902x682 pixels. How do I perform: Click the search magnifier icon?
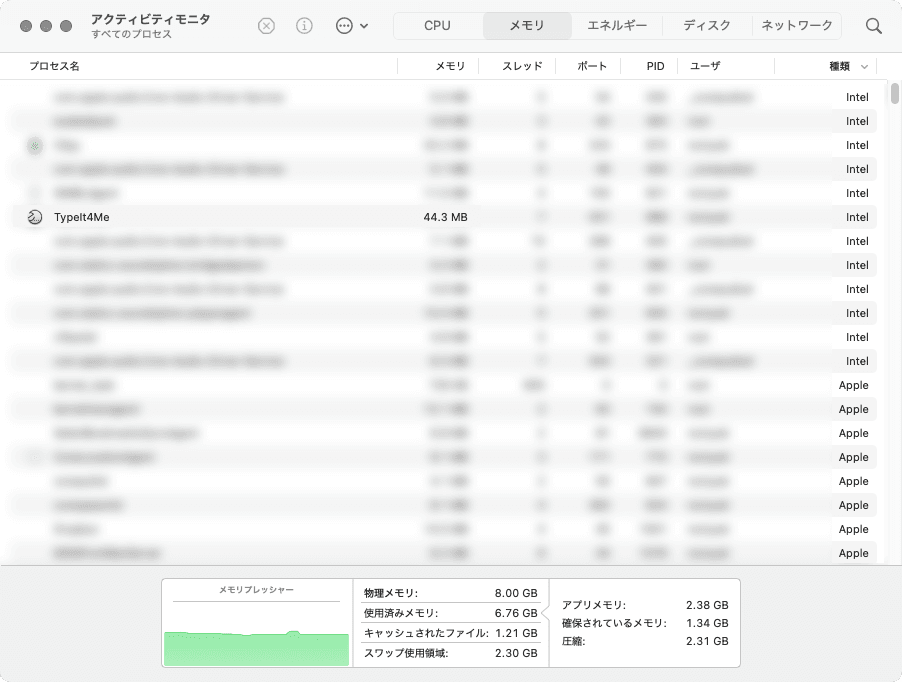[x=874, y=26]
